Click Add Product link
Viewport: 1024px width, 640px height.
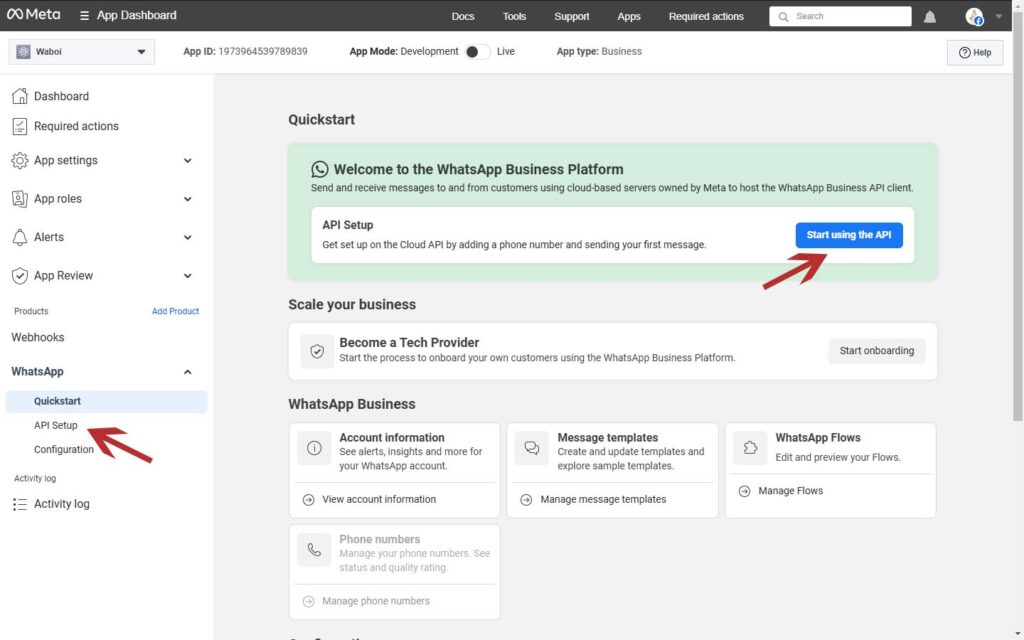(x=175, y=312)
